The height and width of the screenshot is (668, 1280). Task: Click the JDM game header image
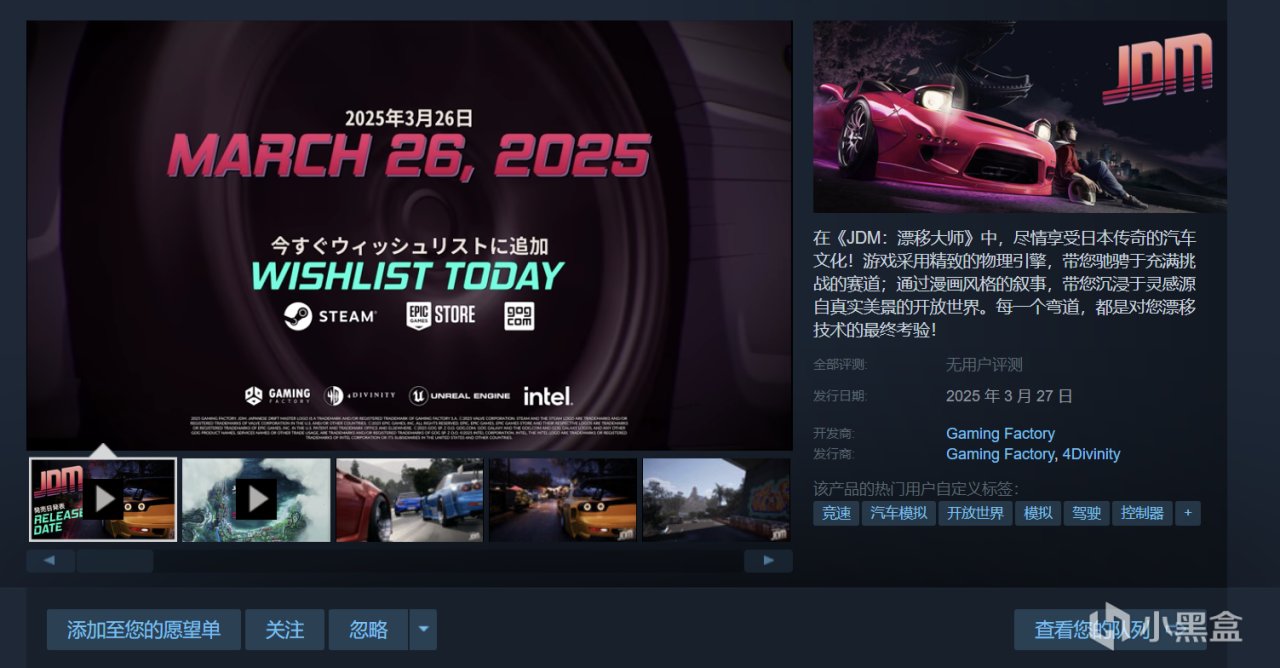tap(1019, 116)
